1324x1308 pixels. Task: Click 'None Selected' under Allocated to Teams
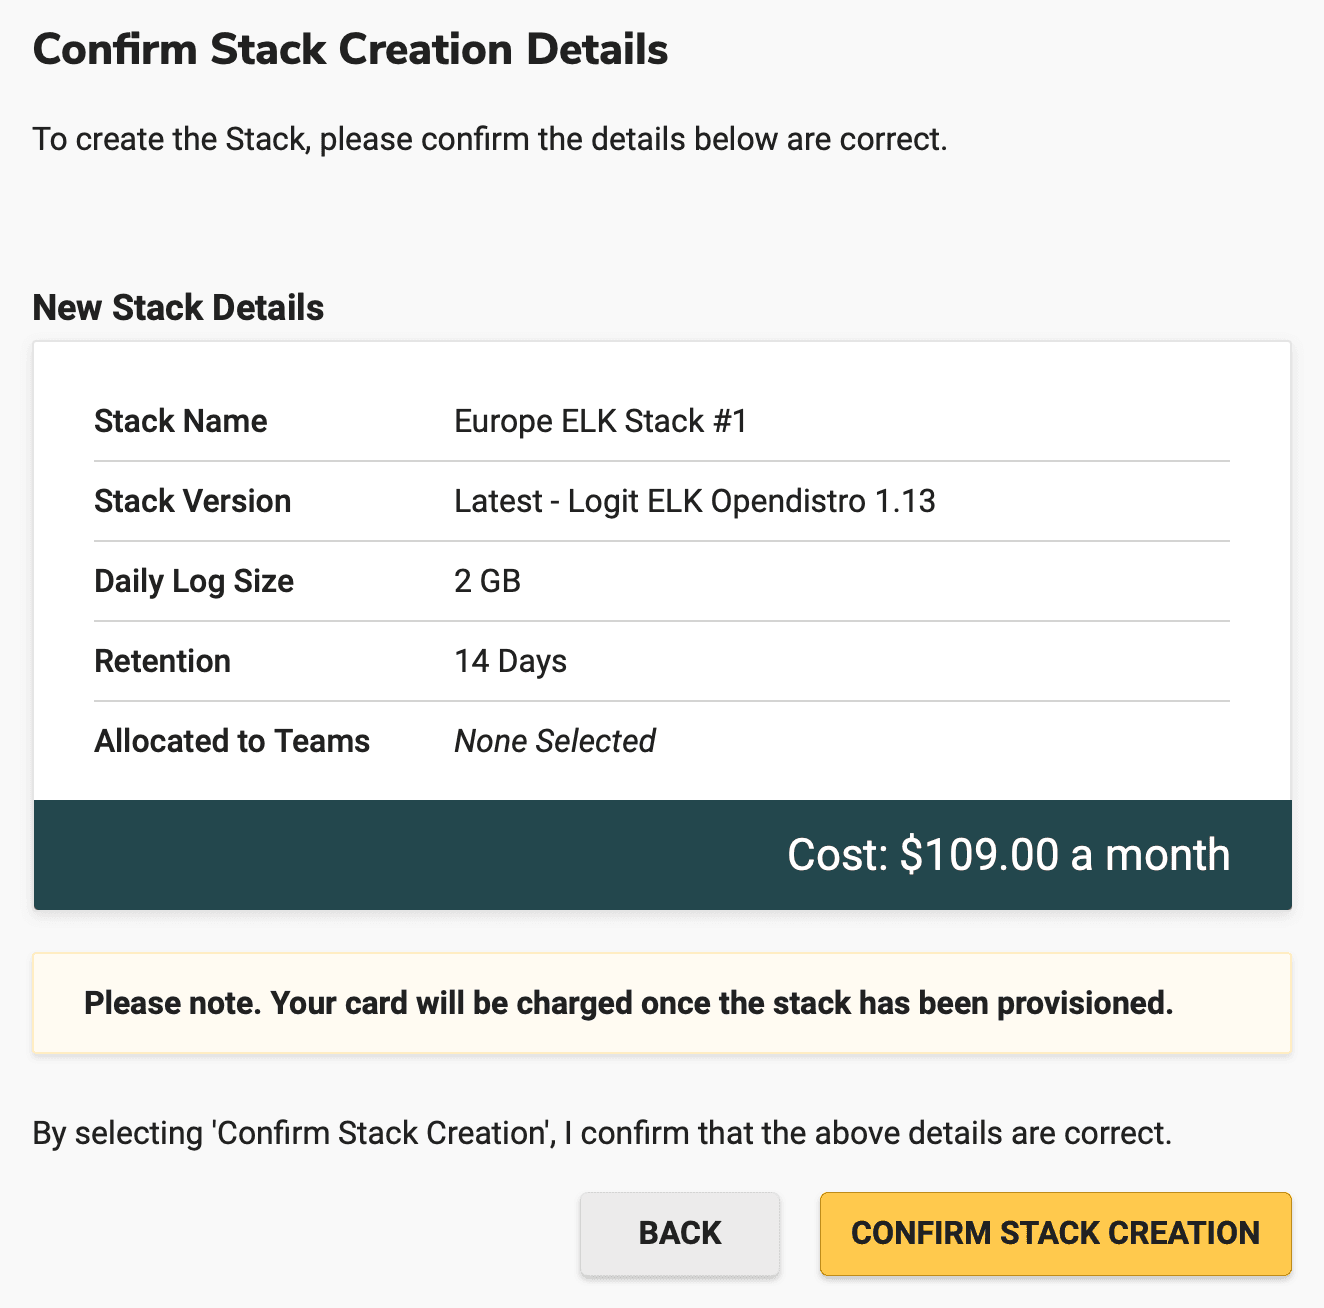555,741
